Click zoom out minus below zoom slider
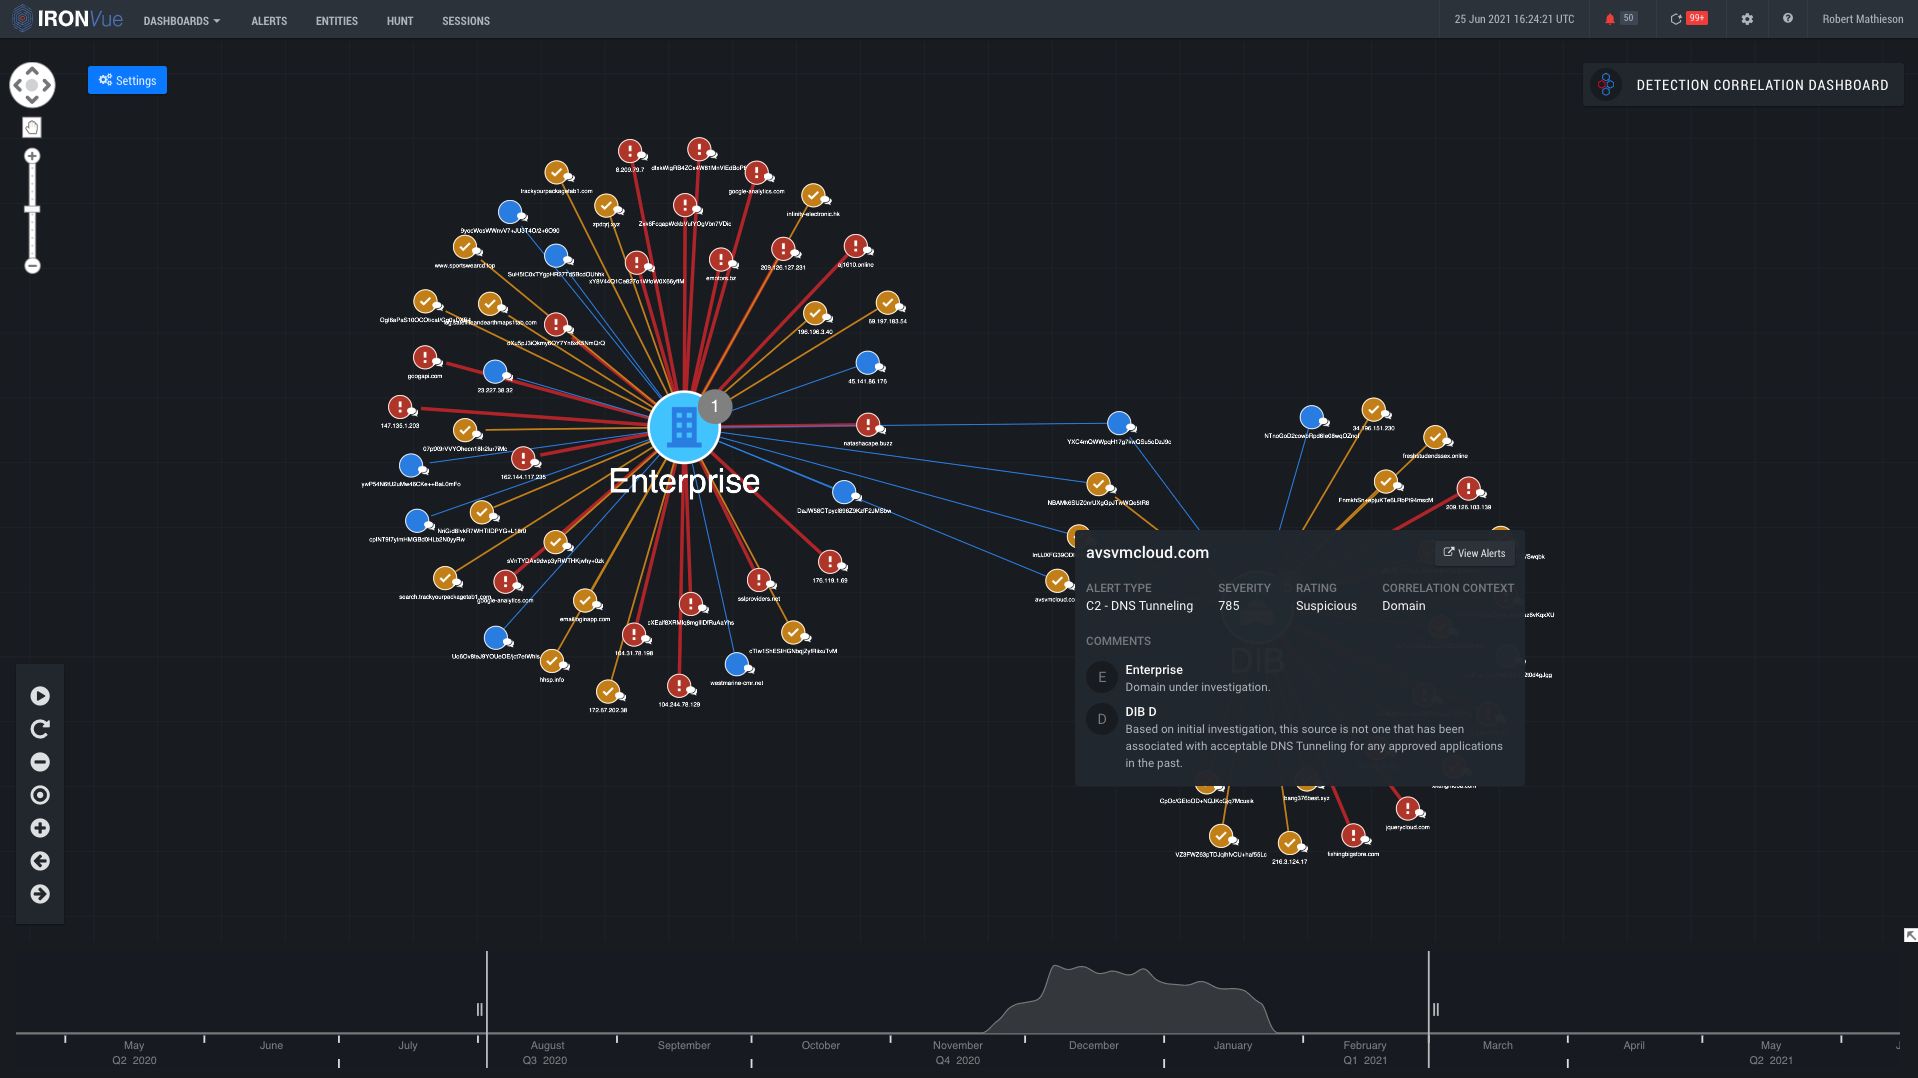 tap(32, 266)
